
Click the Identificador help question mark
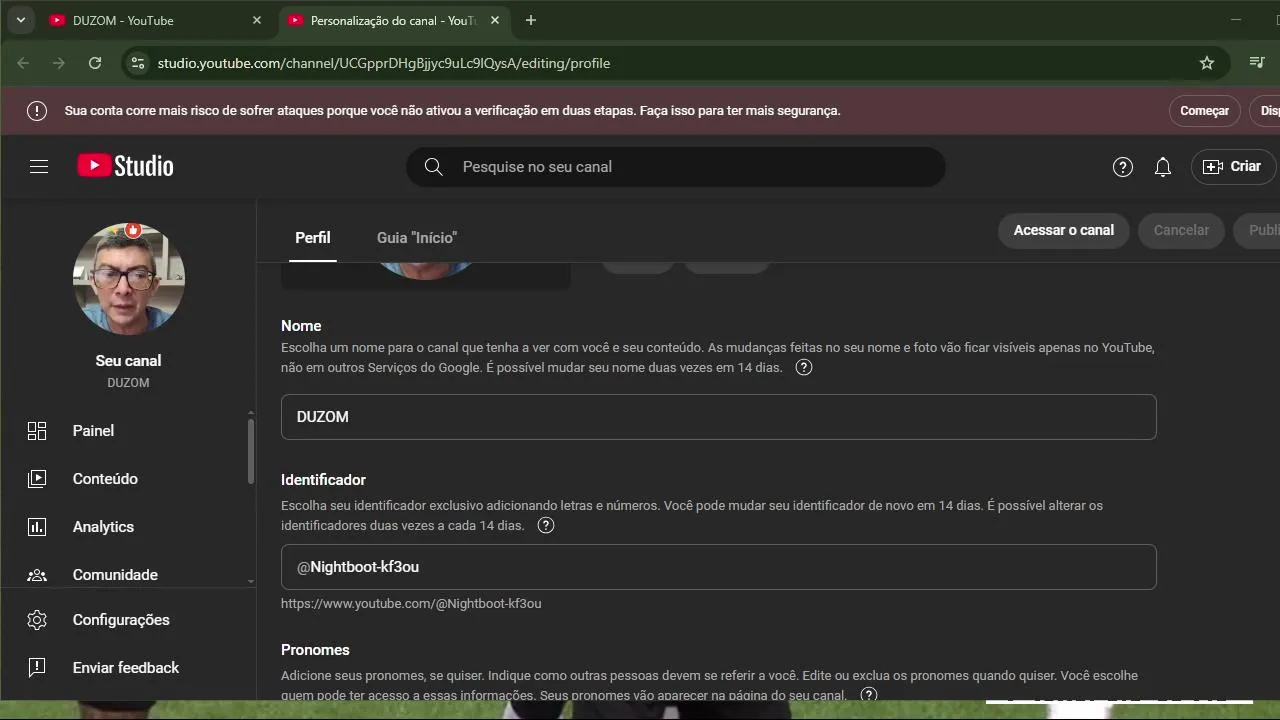(546, 525)
